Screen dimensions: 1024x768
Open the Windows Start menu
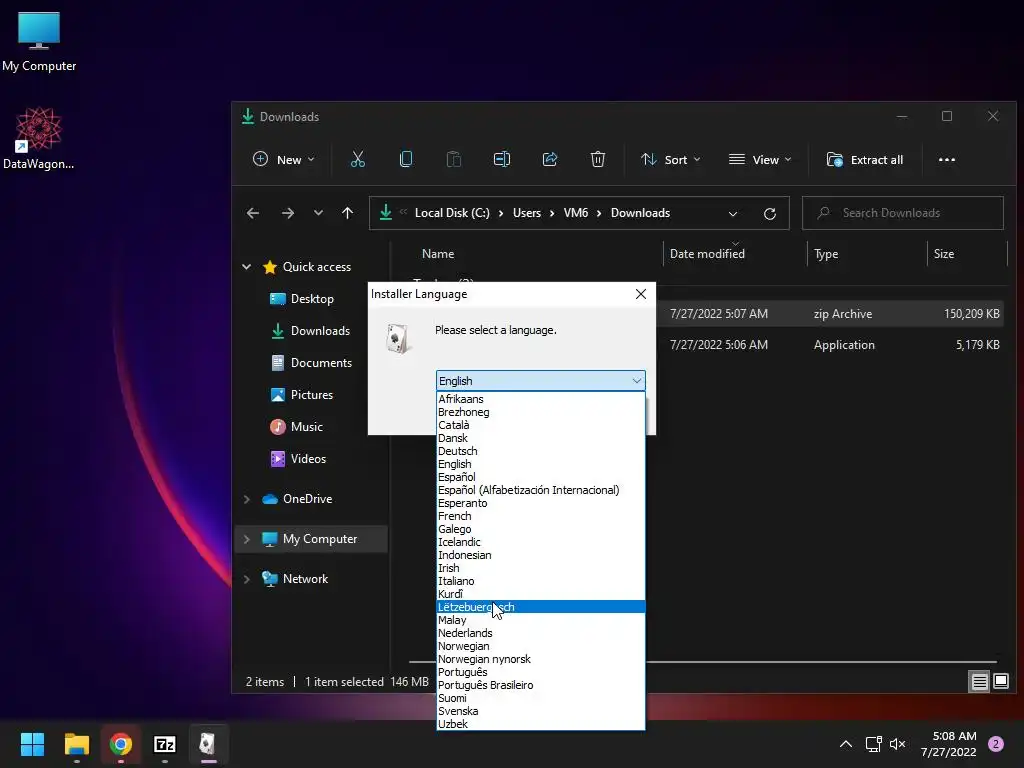pyautogui.click(x=32, y=744)
